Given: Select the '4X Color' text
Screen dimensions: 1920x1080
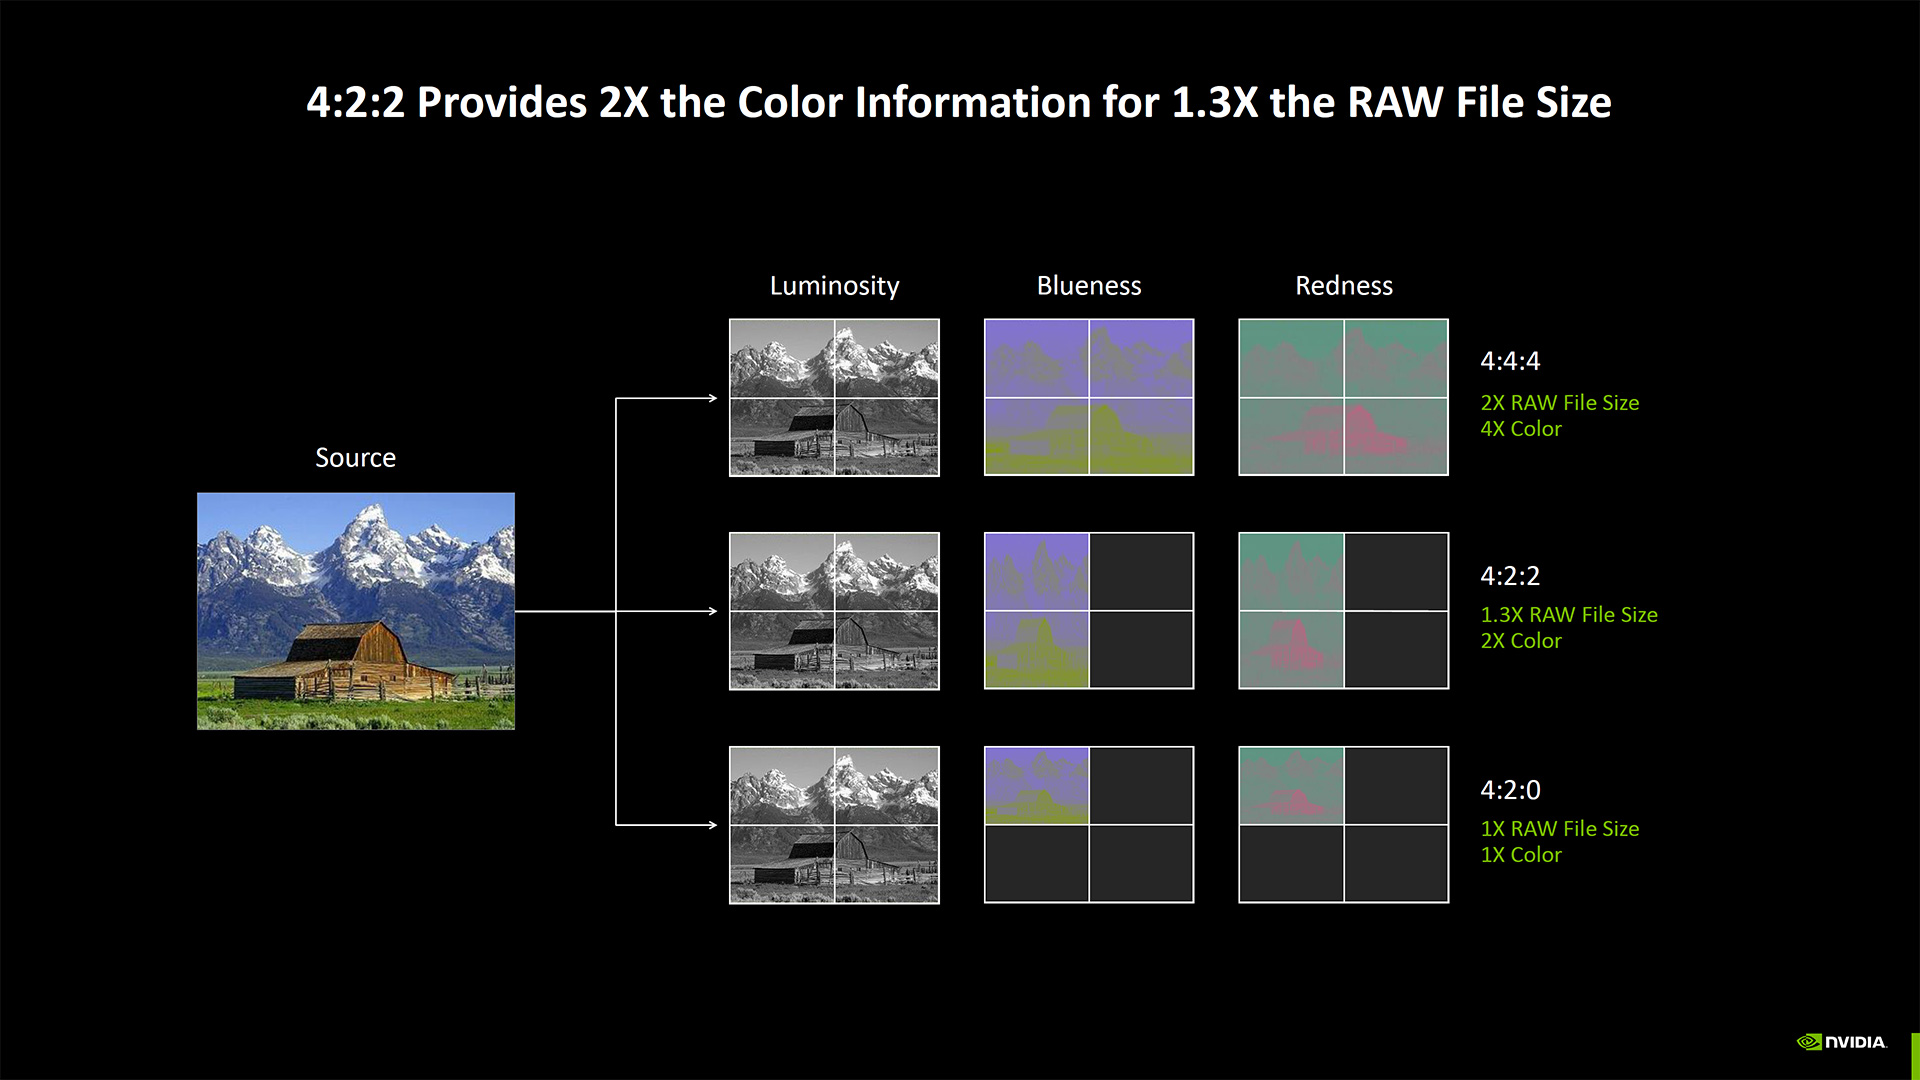Looking at the screenshot, I should (x=1521, y=428).
